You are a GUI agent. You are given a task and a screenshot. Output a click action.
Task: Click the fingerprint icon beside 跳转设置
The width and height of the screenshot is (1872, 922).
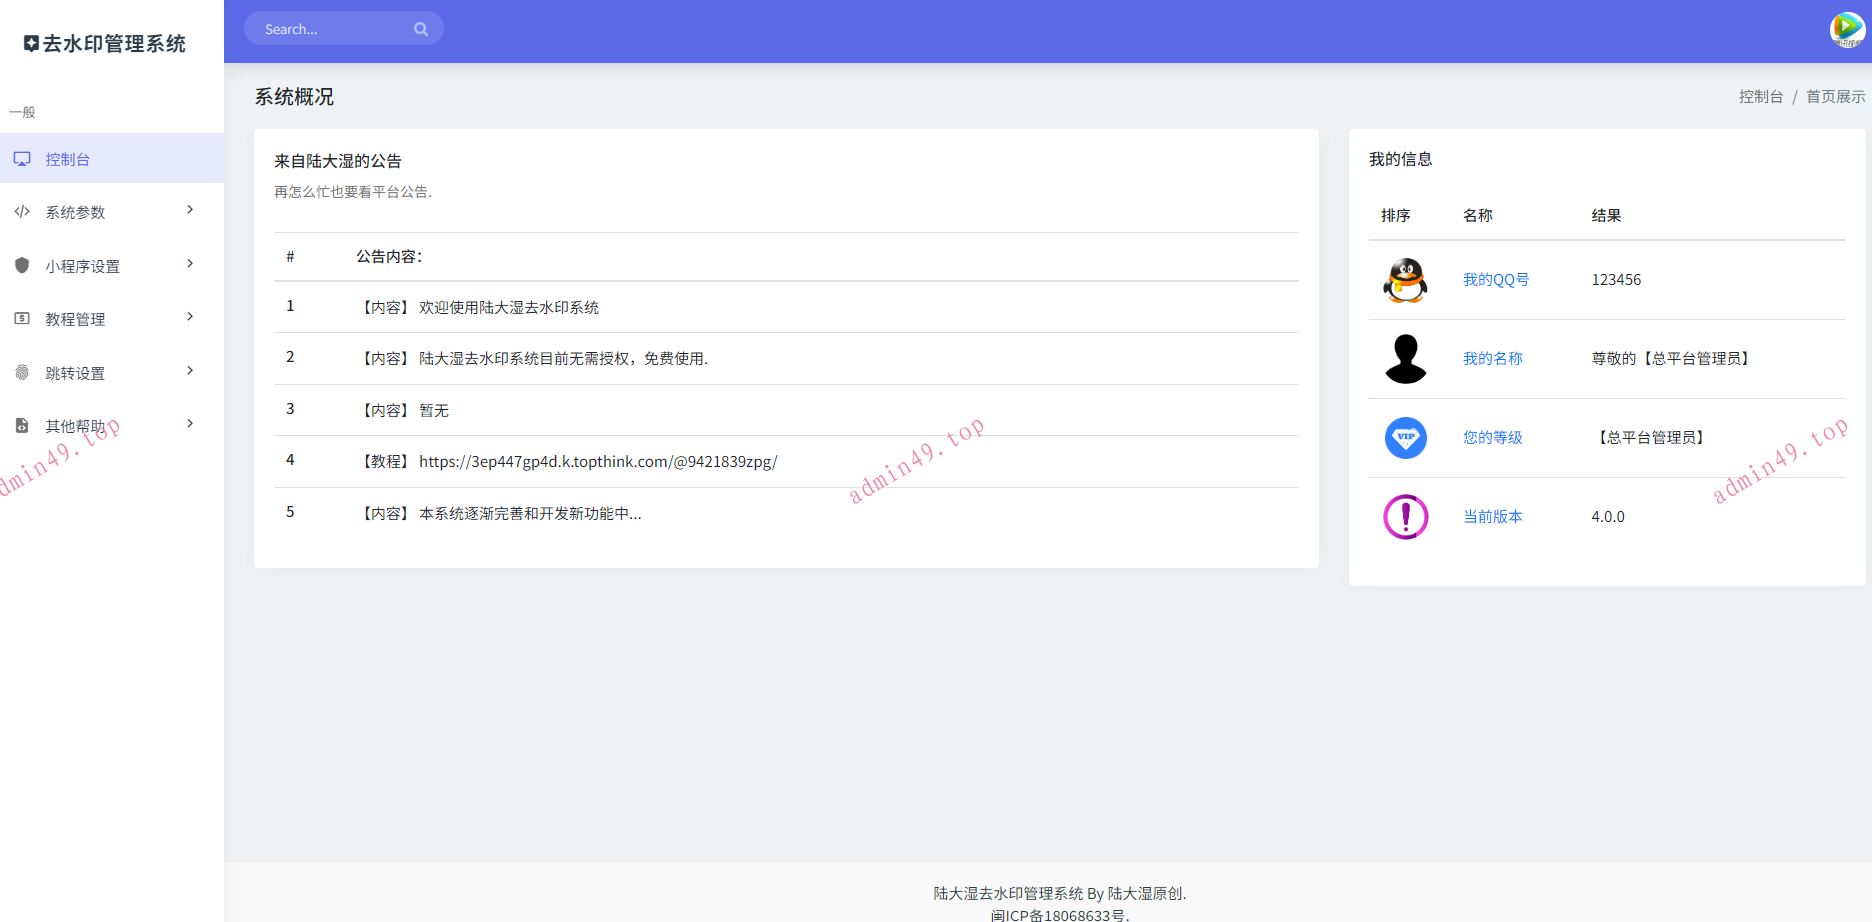coord(22,372)
